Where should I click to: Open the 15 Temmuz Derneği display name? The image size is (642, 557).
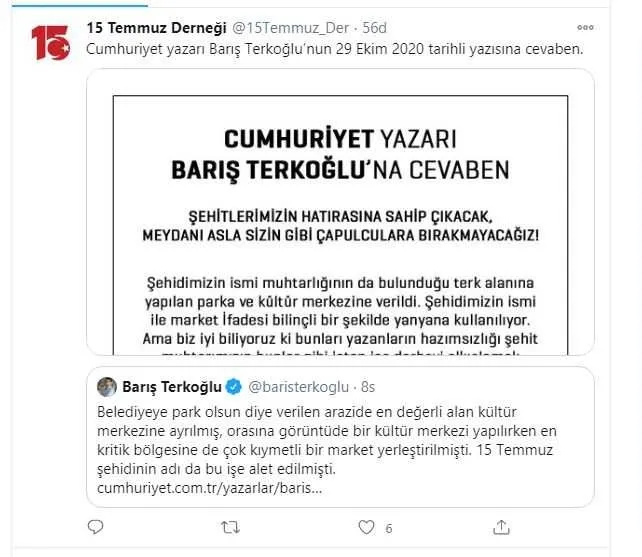coord(156,28)
